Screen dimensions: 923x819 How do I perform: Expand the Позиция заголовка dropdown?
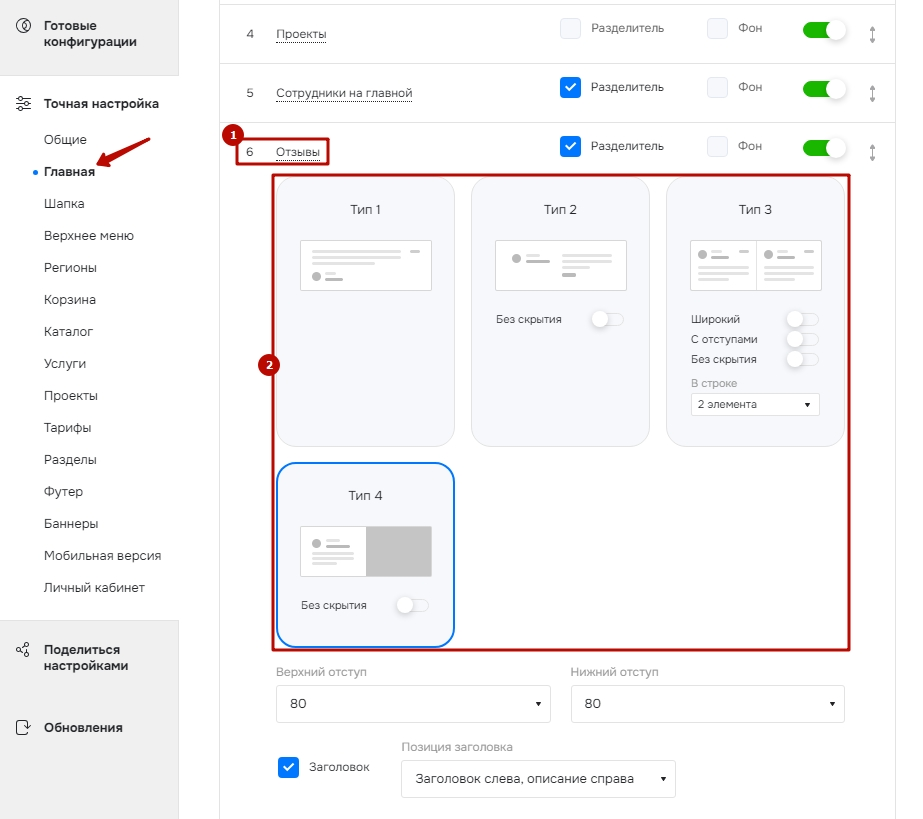[x=538, y=779]
